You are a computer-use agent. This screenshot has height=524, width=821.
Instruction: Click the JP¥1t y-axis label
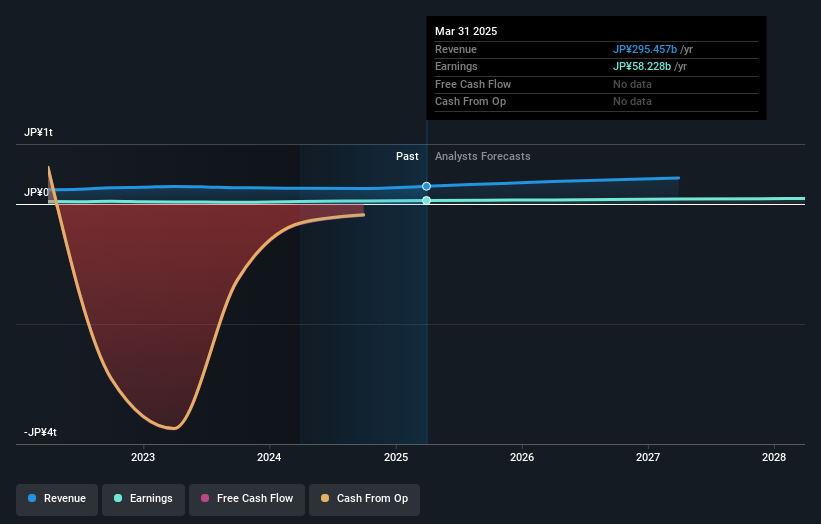(38, 132)
